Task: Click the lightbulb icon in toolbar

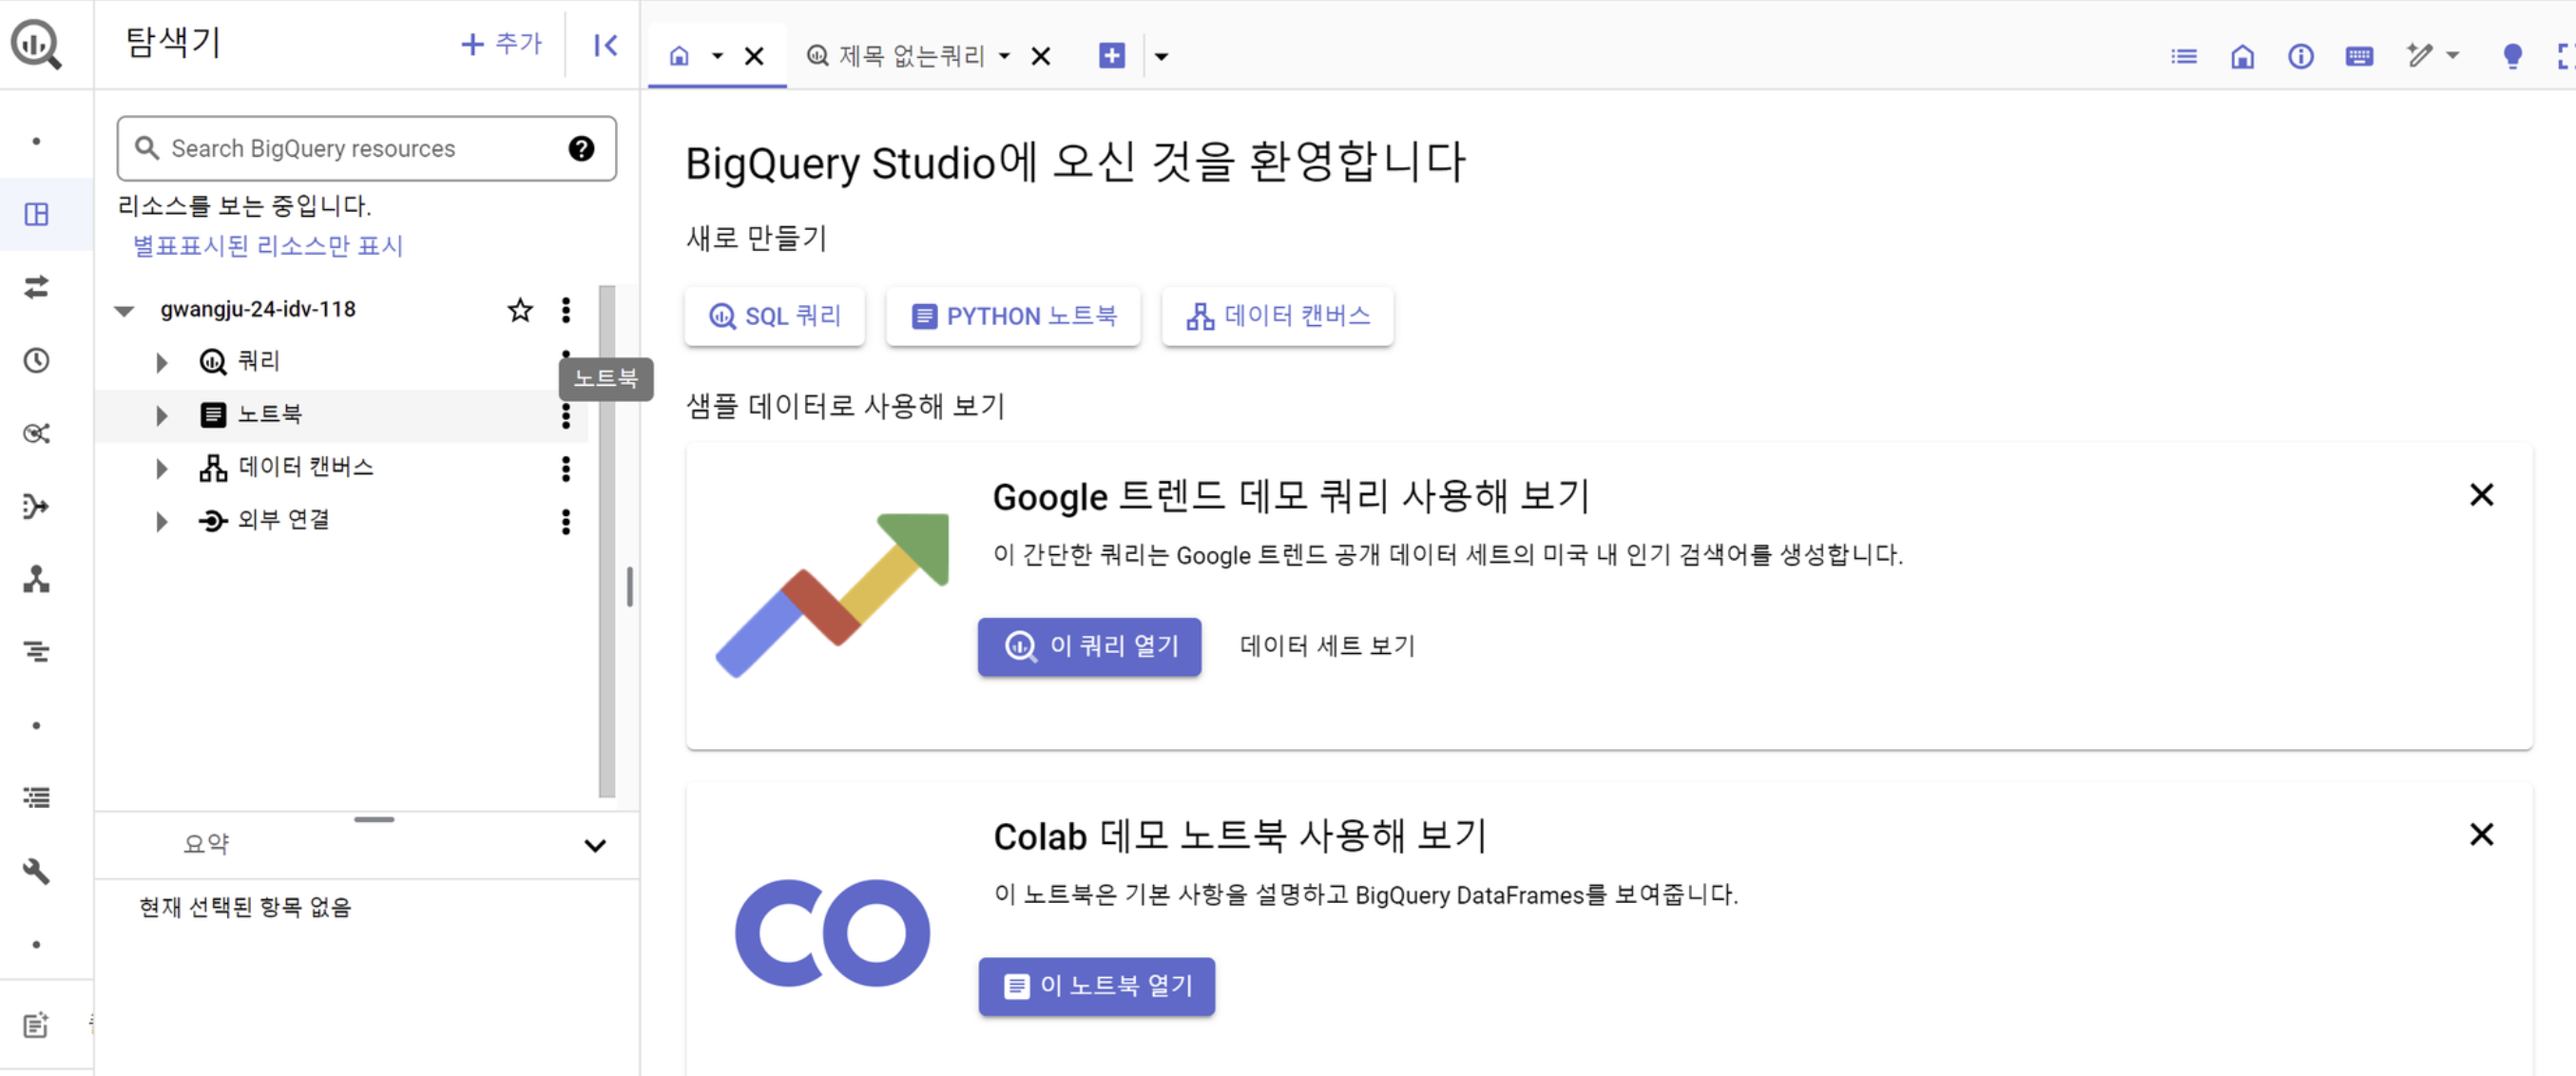Action: click(x=2511, y=56)
